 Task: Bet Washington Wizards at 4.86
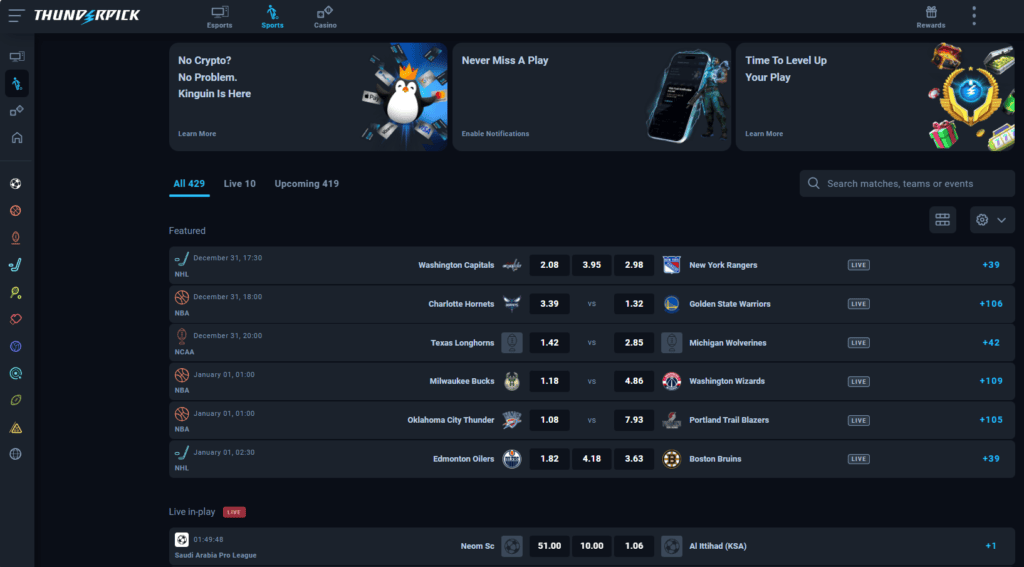pos(634,381)
